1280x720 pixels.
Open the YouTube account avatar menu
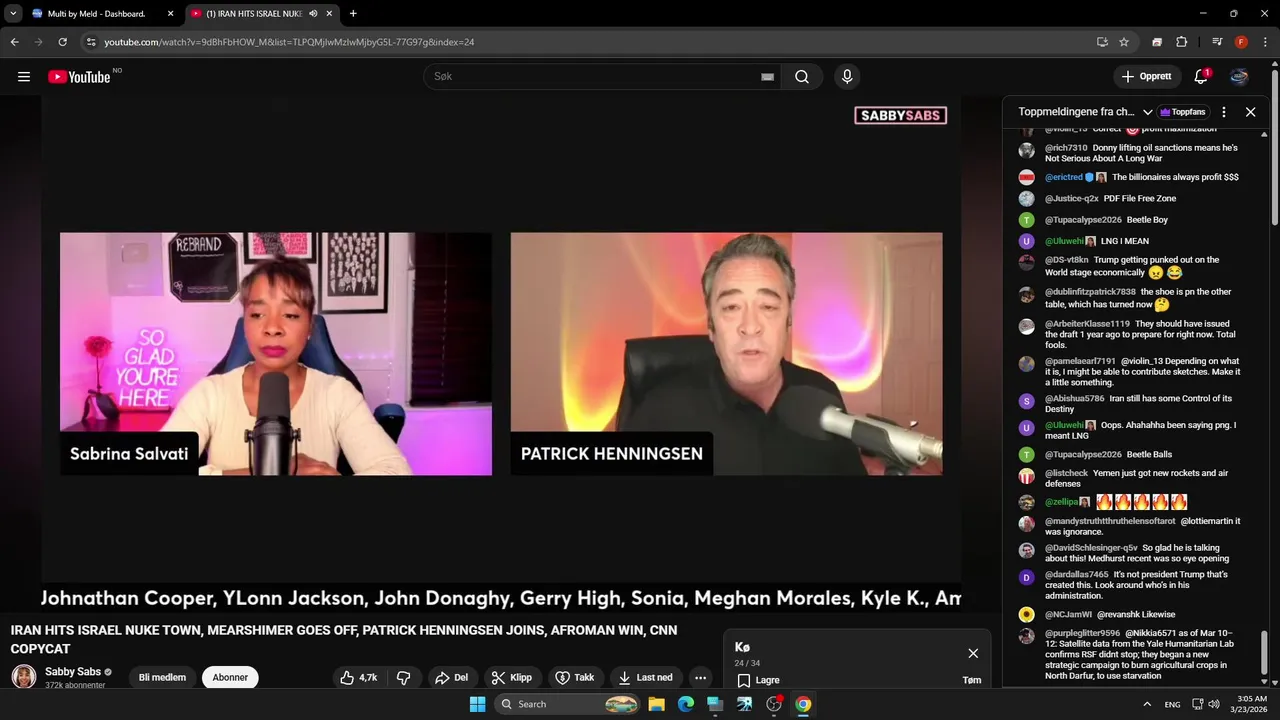1239,77
